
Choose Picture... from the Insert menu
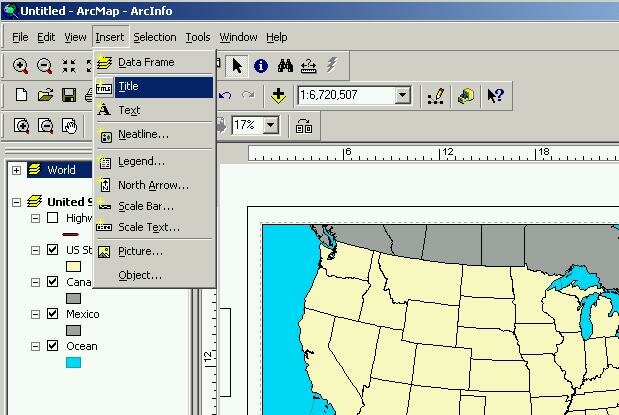click(154, 252)
